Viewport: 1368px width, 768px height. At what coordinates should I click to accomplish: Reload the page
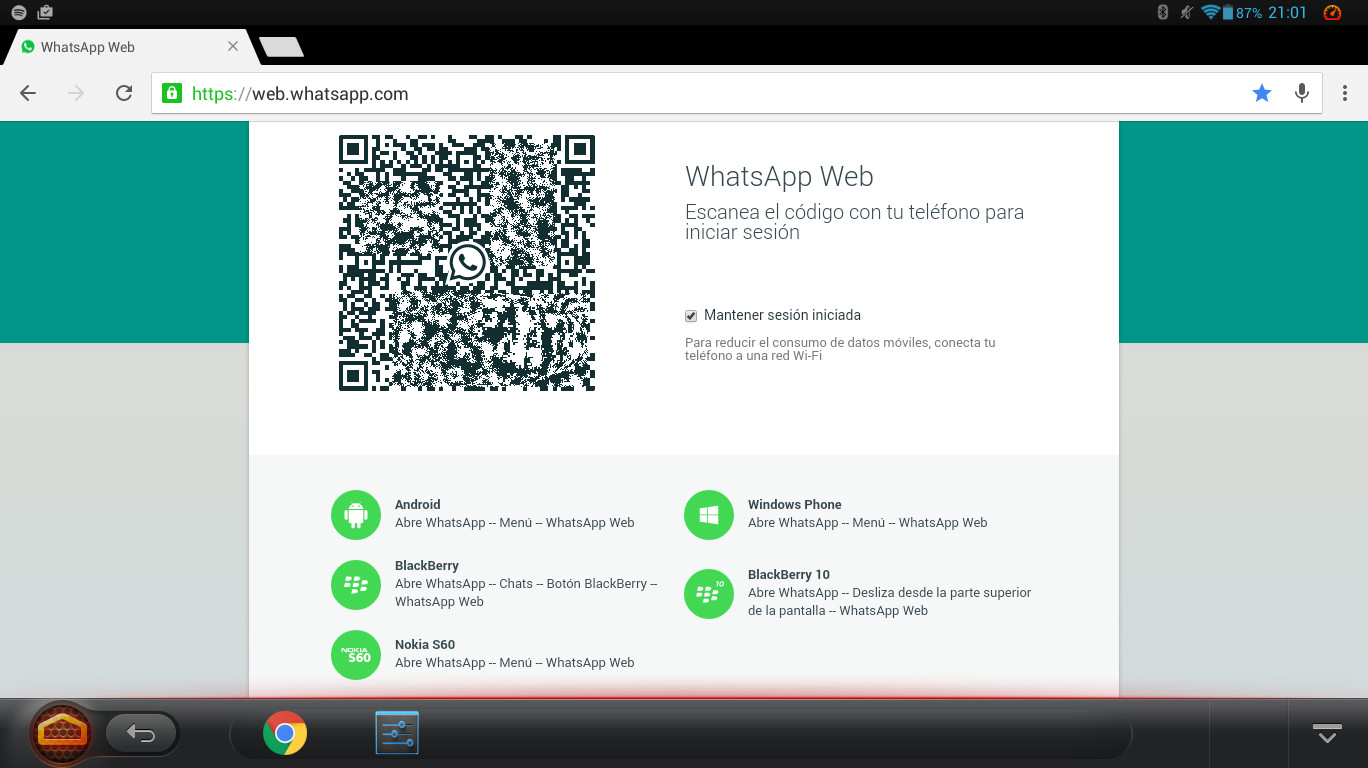click(x=124, y=93)
